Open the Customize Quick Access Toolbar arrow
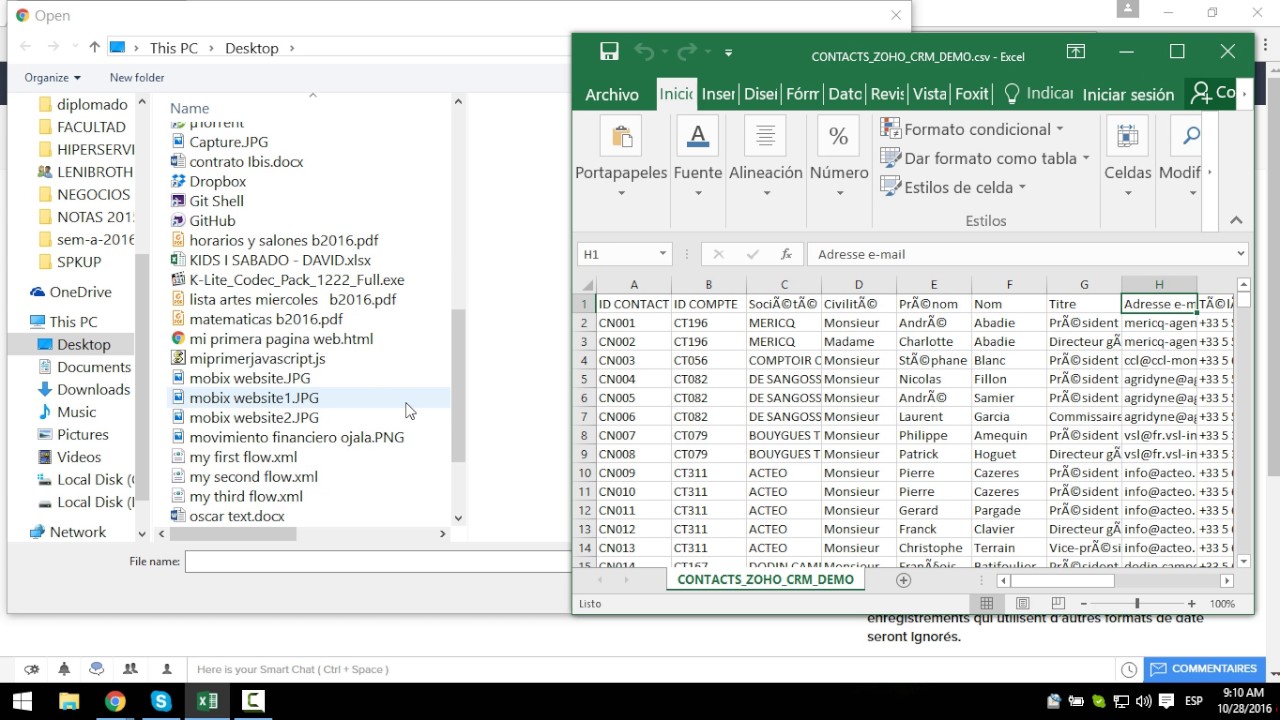This screenshot has width=1280, height=720. [728, 53]
